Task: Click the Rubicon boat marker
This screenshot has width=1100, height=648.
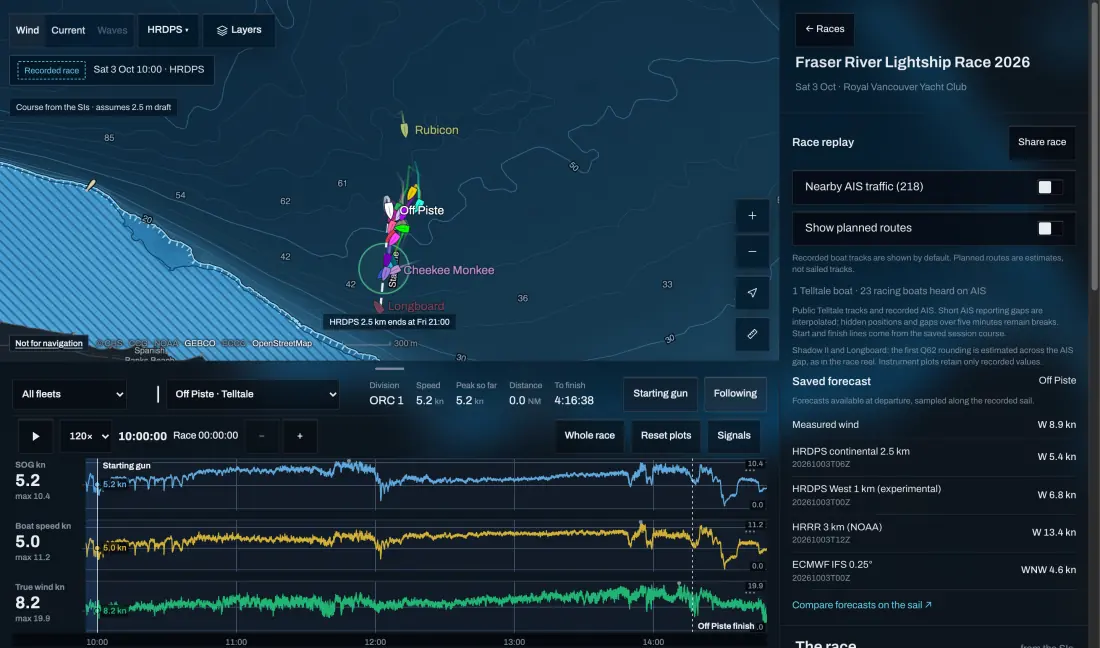Action: [x=404, y=129]
